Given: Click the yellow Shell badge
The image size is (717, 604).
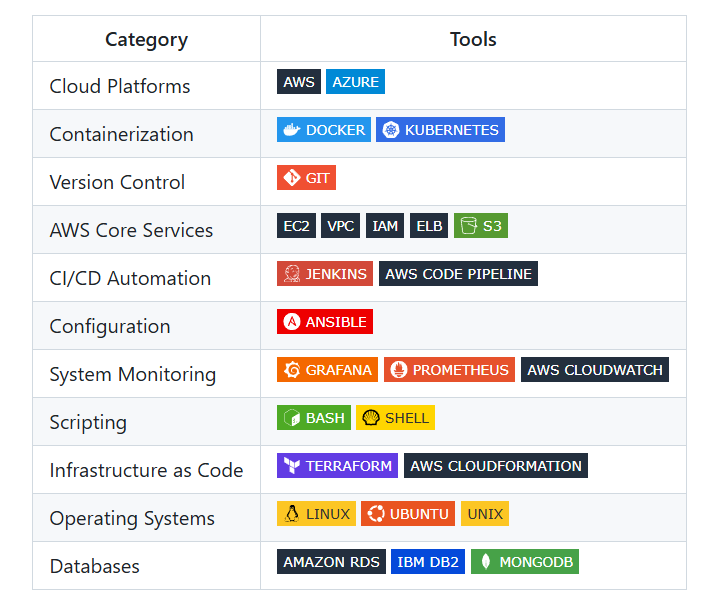Looking at the screenshot, I should pyautogui.click(x=396, y=418).
